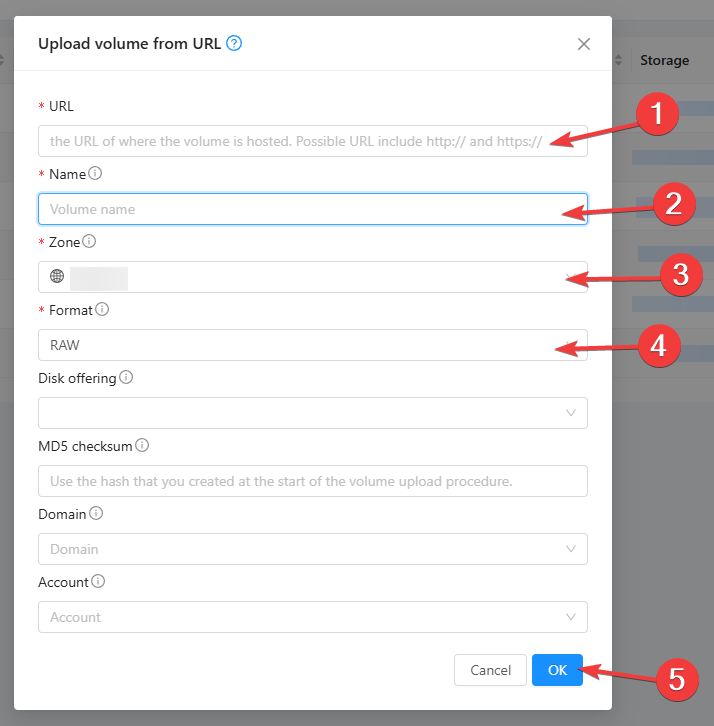
Task: Close the Upload volume from URL dialog
Action: (584, 44)
